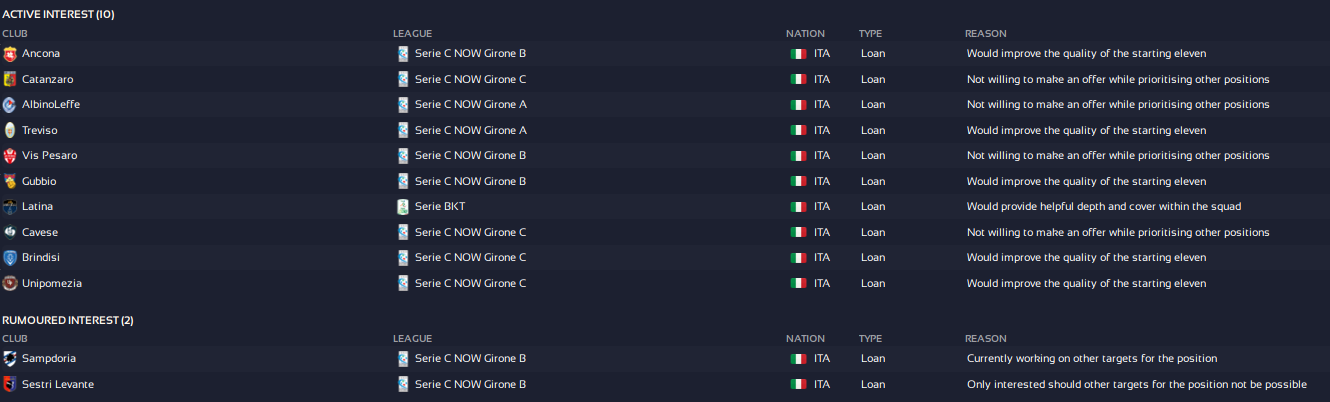Click the Ancona club badge icon
The height and width of the screenshot is (402, 1330).
coord(10,54)
